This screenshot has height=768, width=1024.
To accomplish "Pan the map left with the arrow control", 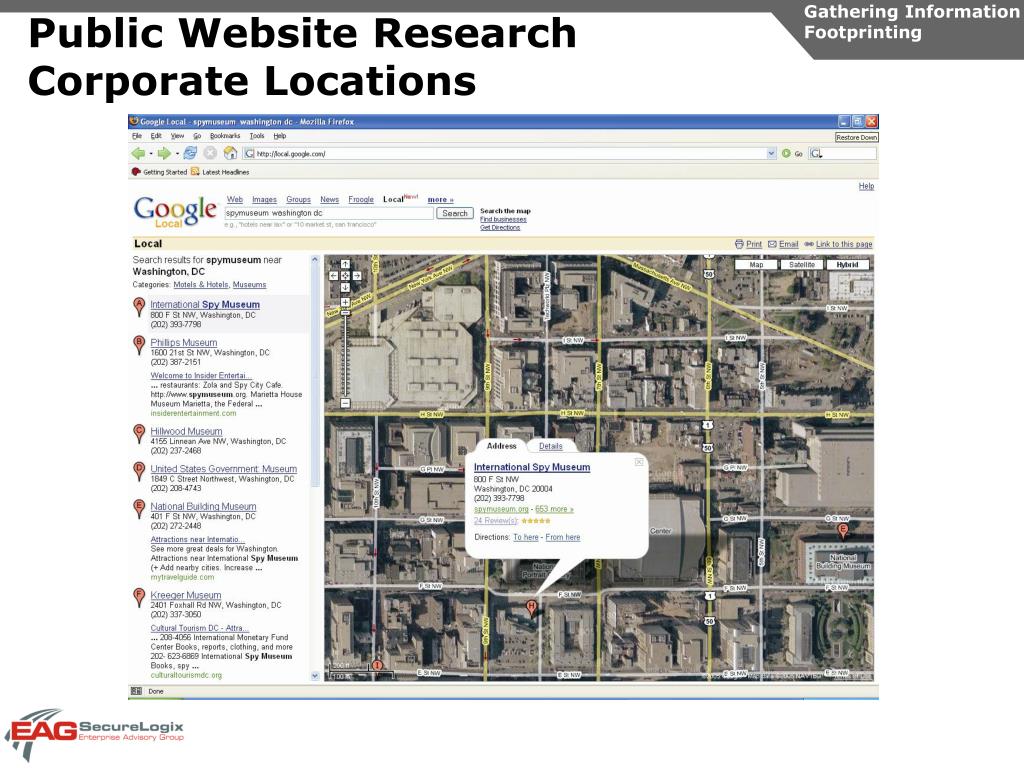I will point(334,276).
